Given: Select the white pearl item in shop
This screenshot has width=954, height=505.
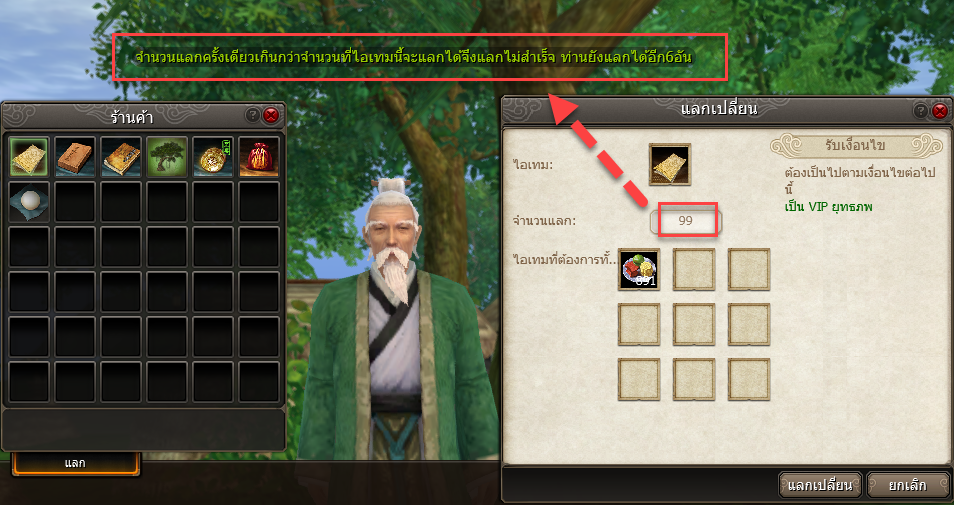Looking at the screenshot, I should 29,202.
